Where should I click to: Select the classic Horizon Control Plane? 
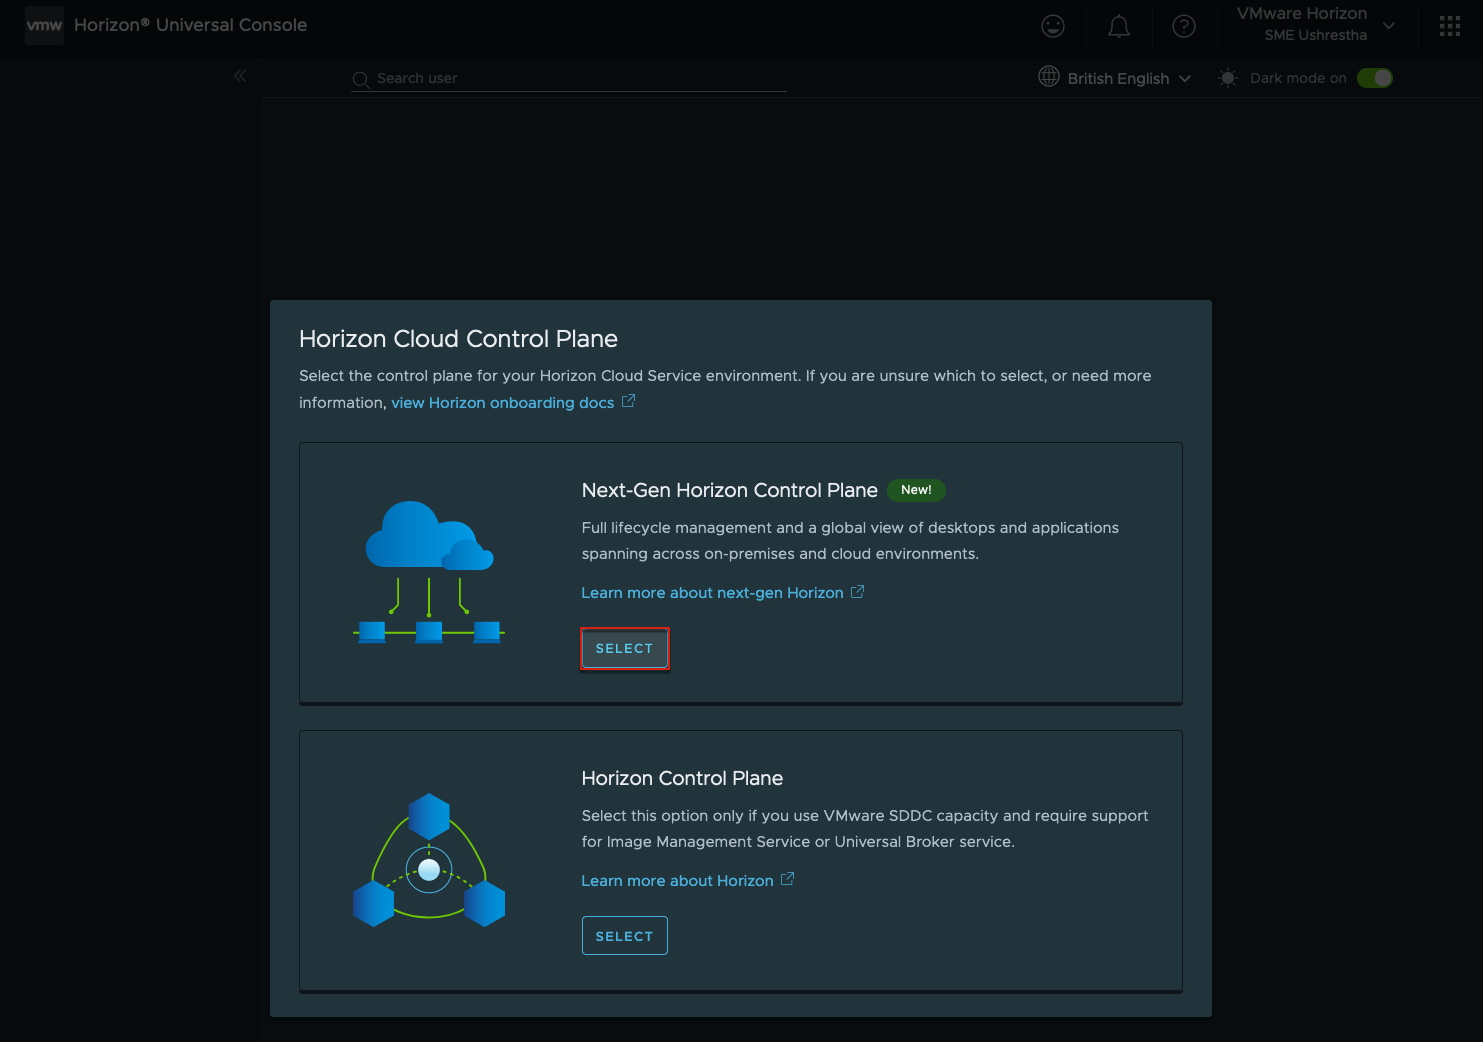(x=624, y=936)
